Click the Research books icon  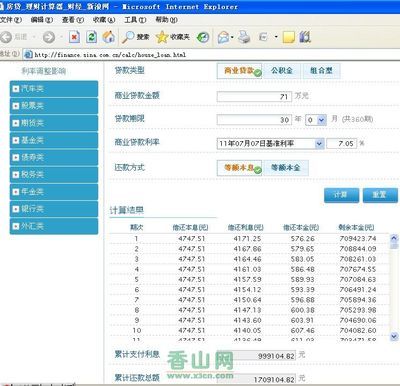[x=305, y=37]
